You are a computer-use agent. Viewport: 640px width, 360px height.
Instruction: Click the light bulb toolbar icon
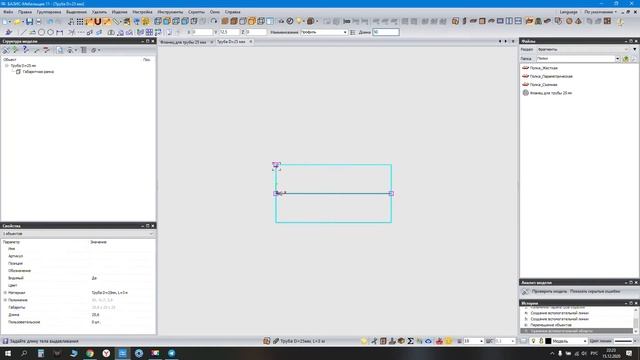coord(299,21)
